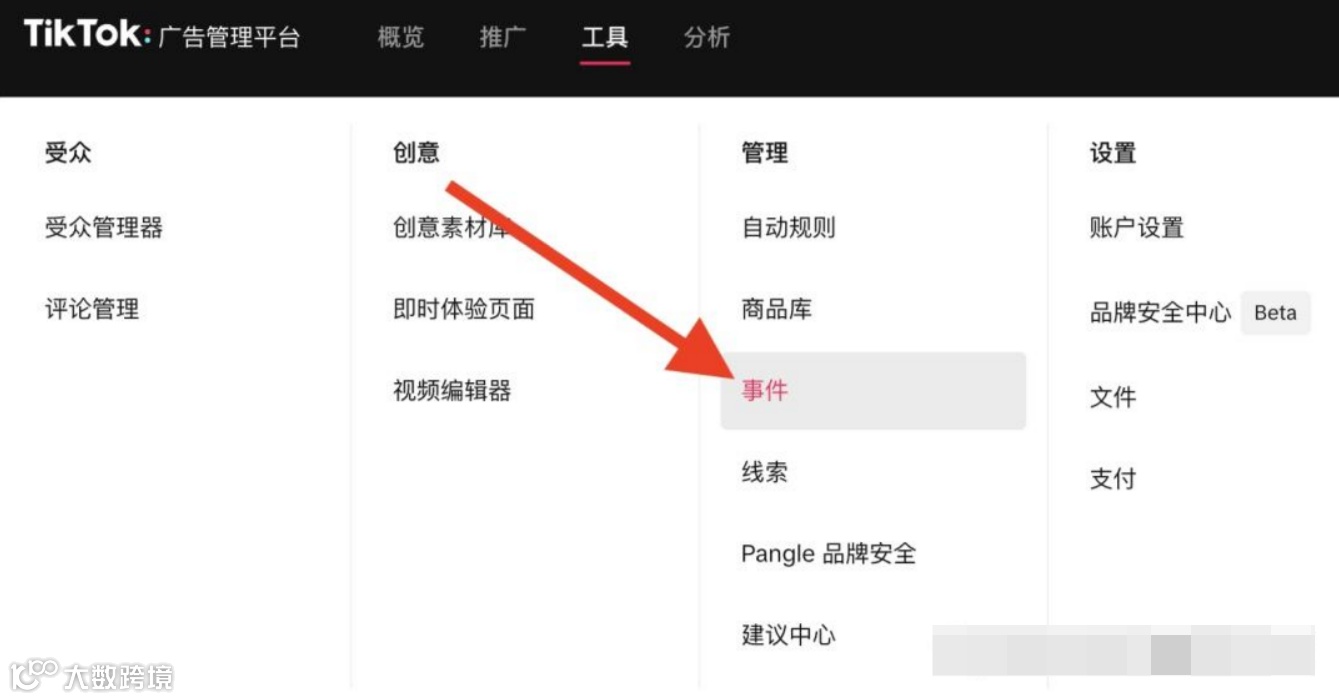Launch the 视频编辑器
This screenshot has height=700, width=1339.
[x=452, y=390]
